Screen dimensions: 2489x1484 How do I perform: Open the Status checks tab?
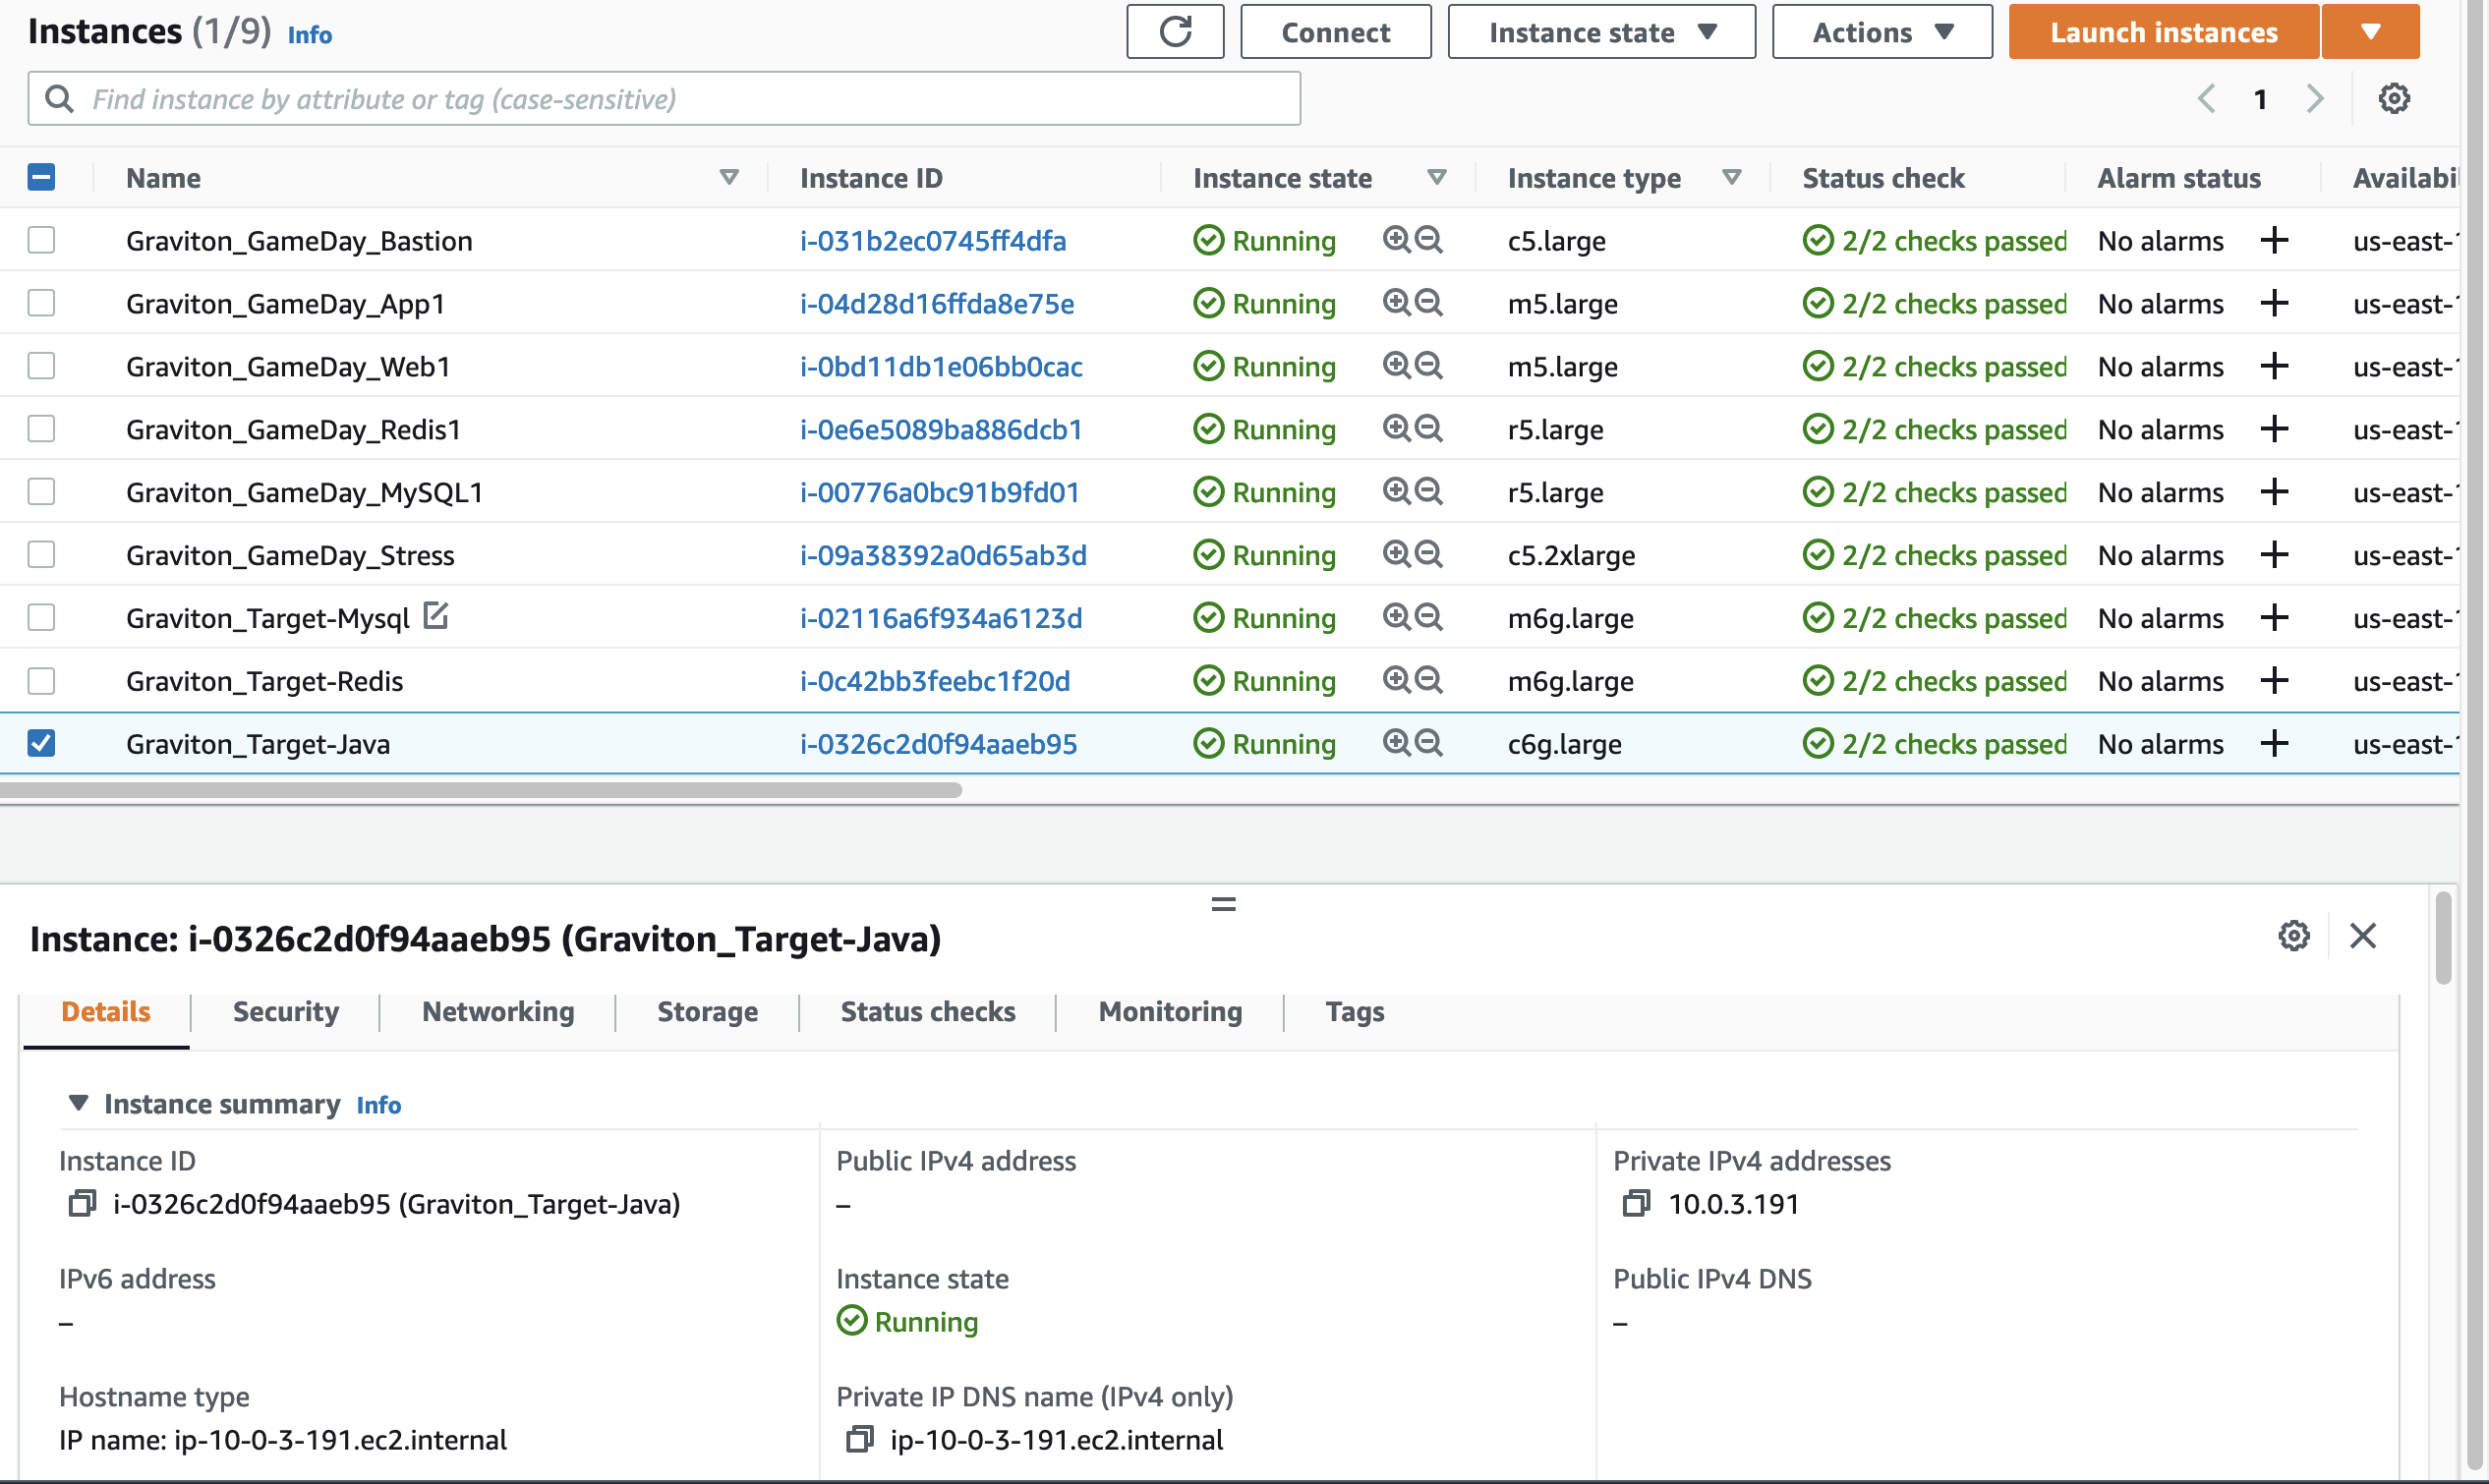click(x=927, y=1012)
